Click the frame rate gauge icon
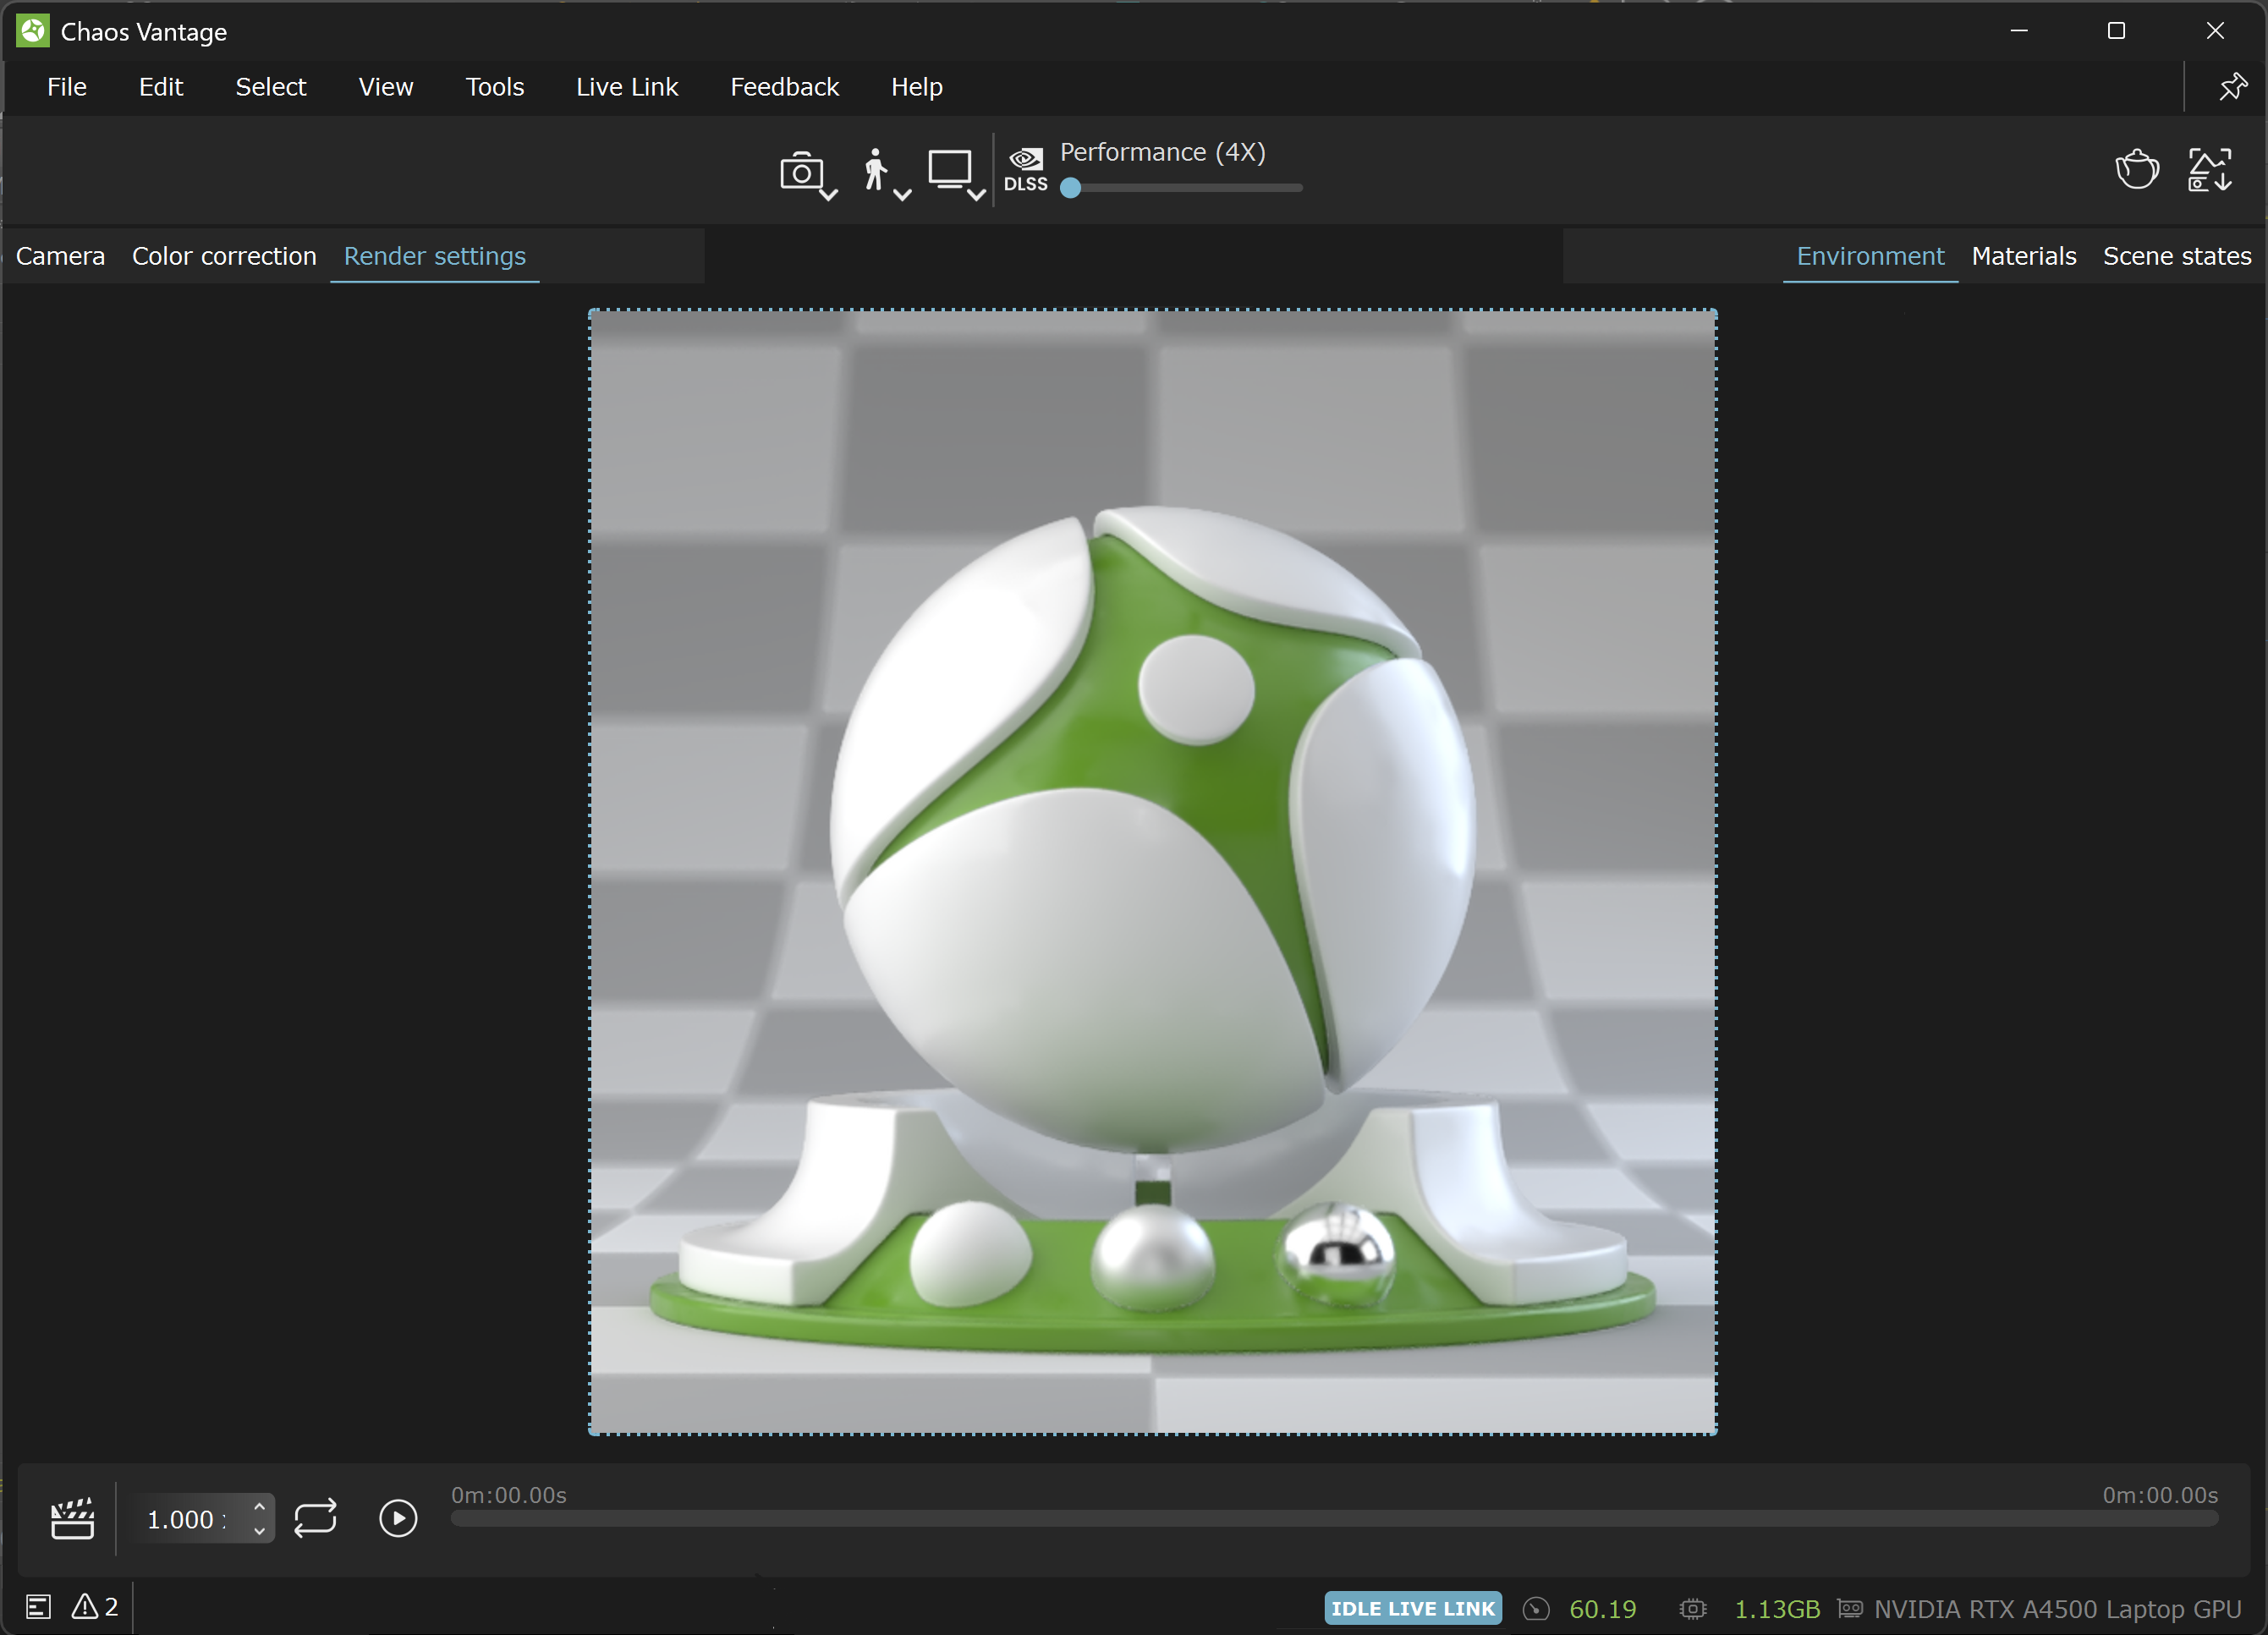Screen dimensions: 2268x1635 pyautogui.click(x=1536, y=1609)
